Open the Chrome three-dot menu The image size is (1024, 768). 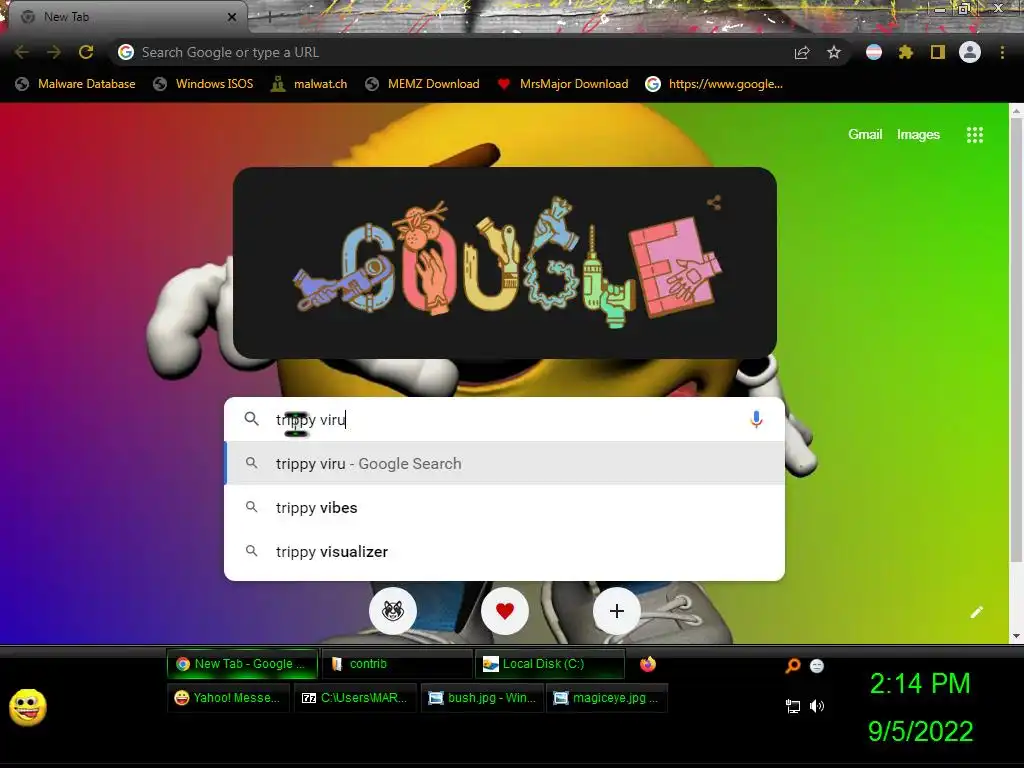[1002, 52]
